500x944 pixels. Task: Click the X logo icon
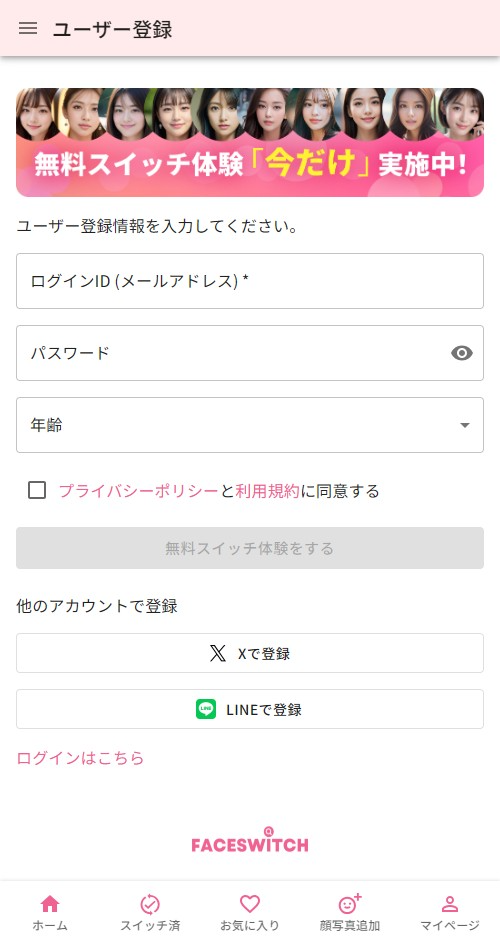pyautogui.click(x=218, y=653)
